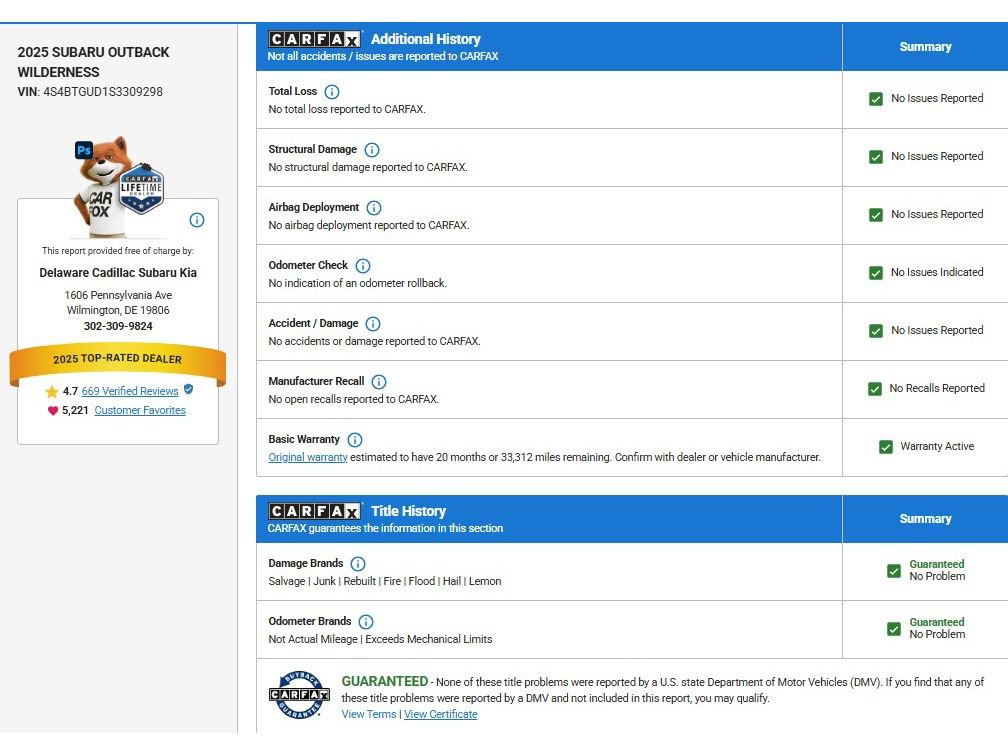This screenshot has width=1008, height=756.
Task: Open the Total Loss info icon
Action: tap(332, 92)
